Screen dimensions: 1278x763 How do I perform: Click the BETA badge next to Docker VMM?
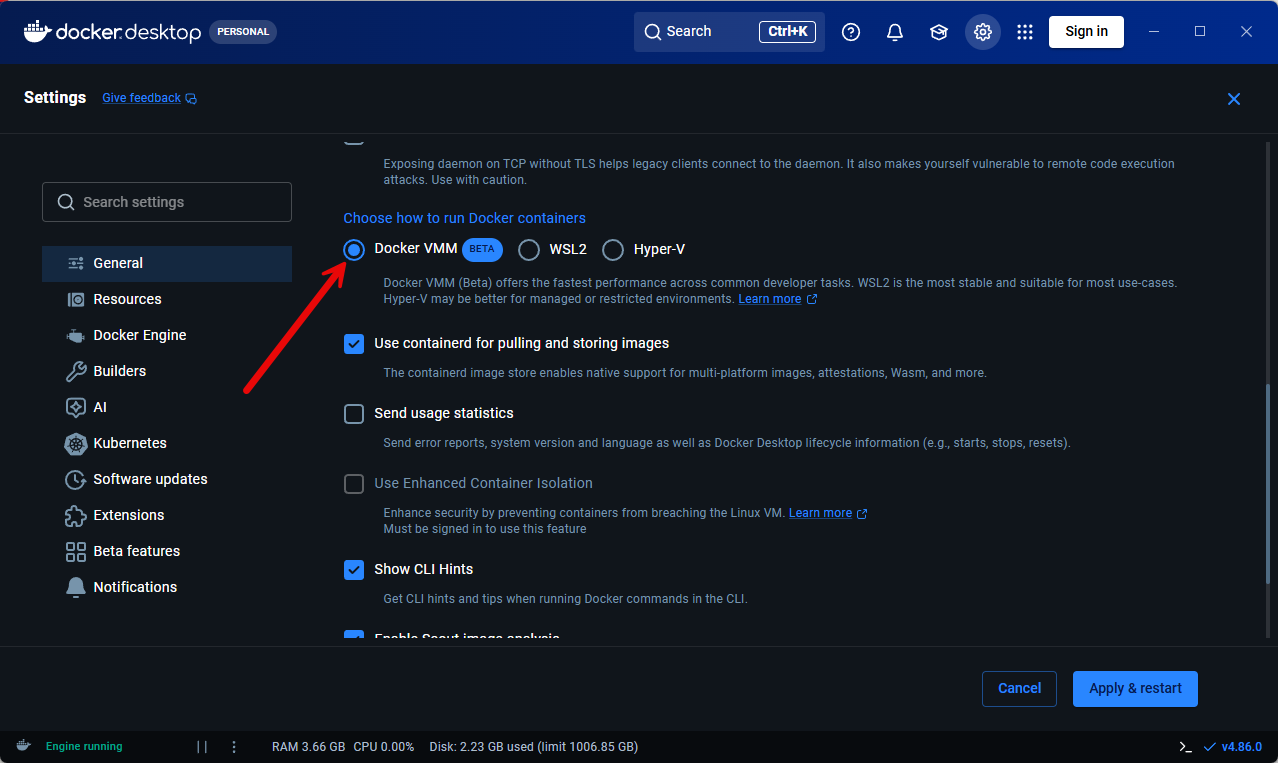pyautogui.click(x=482, y=249)
